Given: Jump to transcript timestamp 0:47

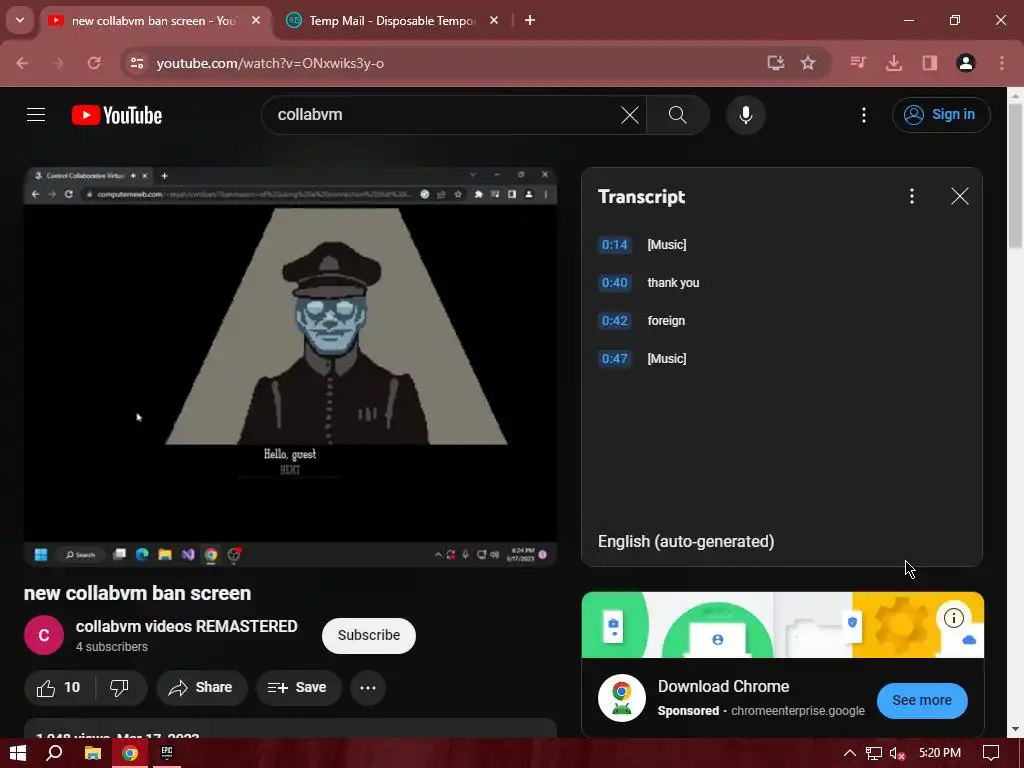Looking at the screenshot, I should [614, 358].
